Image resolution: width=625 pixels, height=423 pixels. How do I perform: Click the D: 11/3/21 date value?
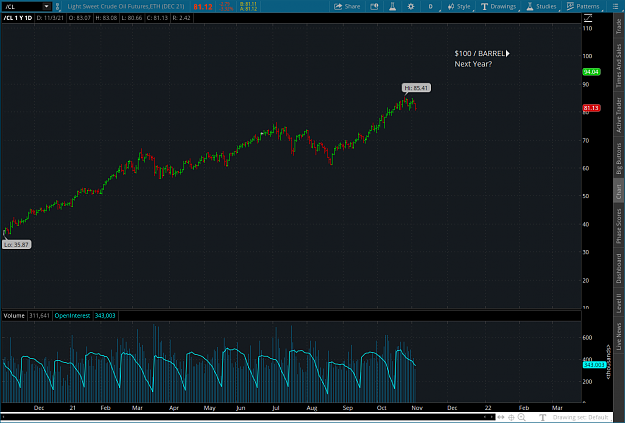[50, 18]
